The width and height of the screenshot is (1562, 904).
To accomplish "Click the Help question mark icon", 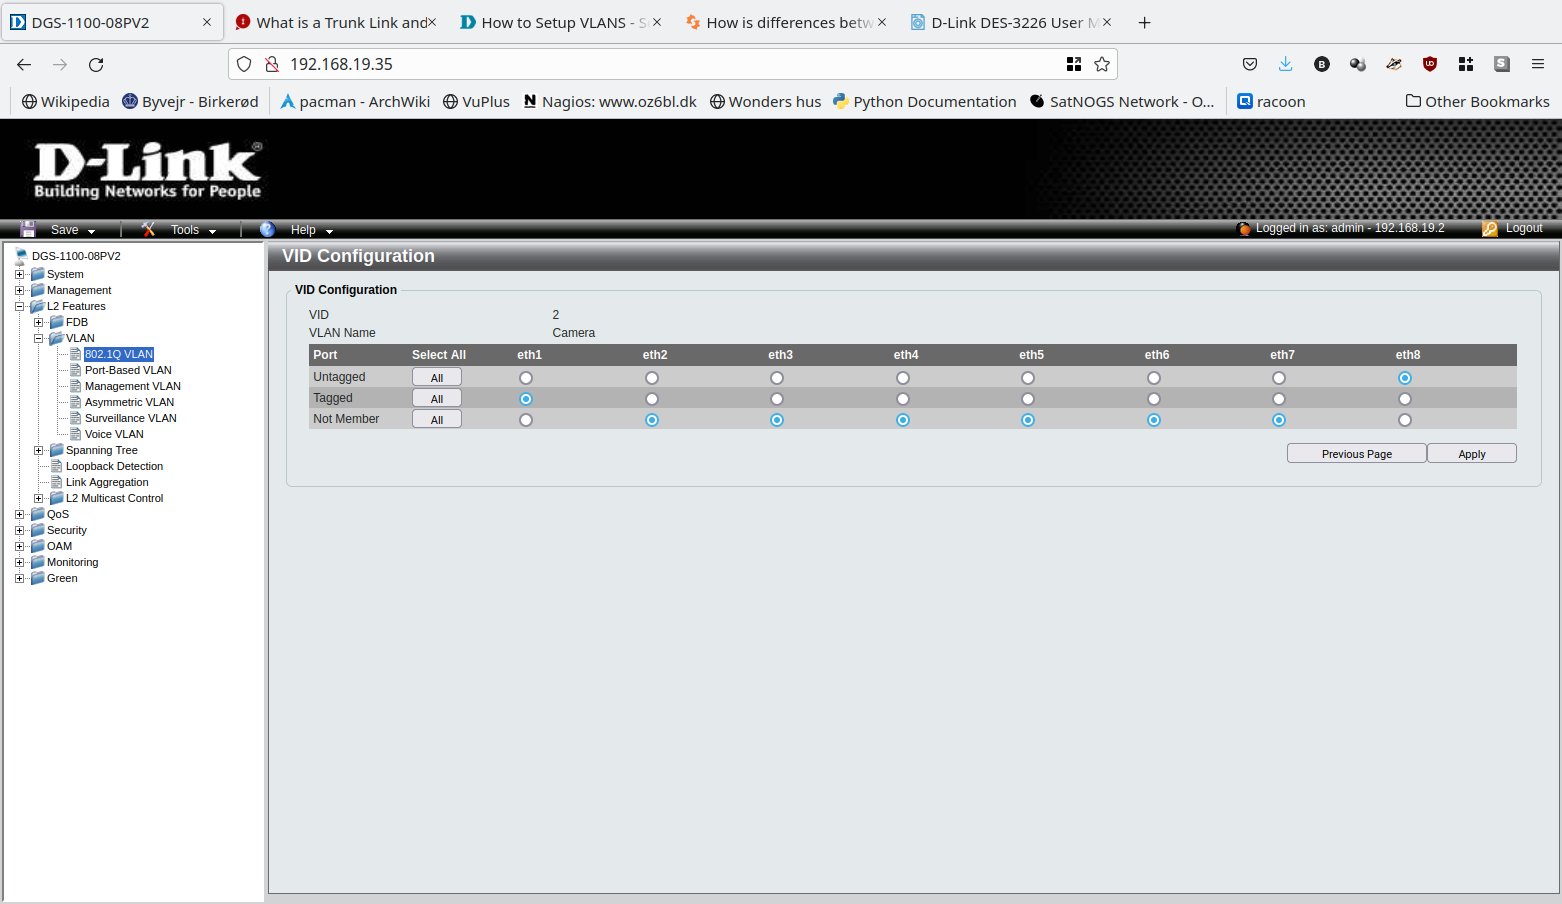I will click(268, 229).
